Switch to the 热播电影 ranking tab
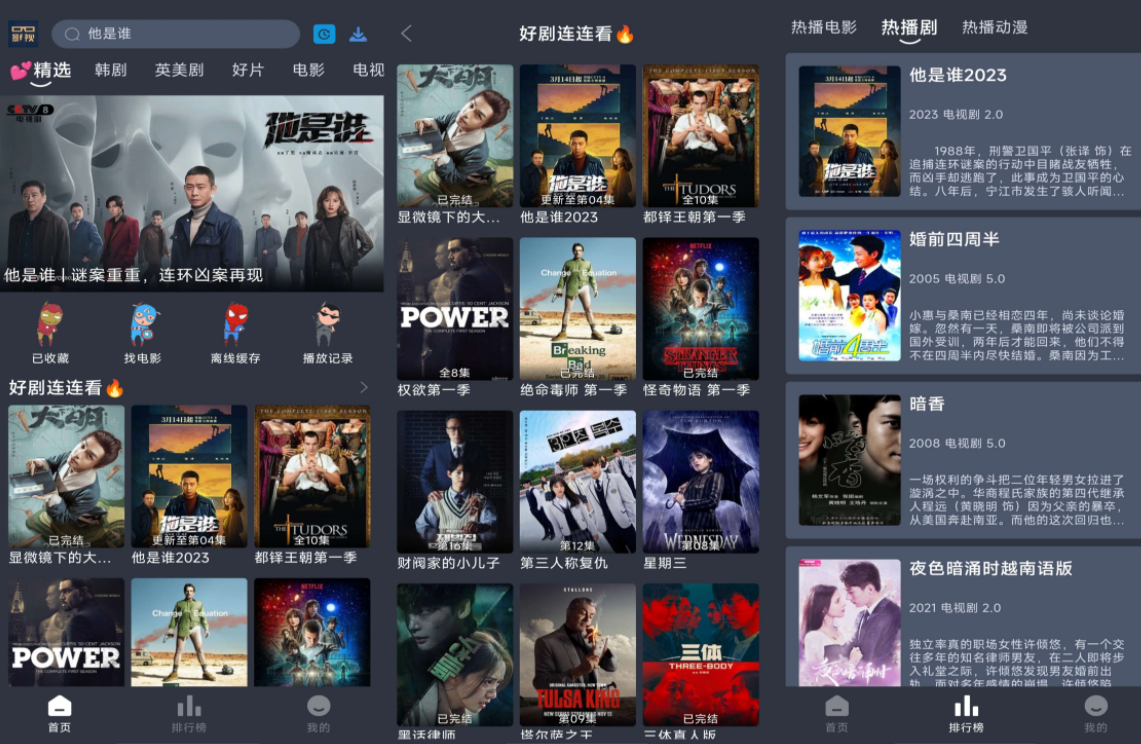 [x=824, y=28]
